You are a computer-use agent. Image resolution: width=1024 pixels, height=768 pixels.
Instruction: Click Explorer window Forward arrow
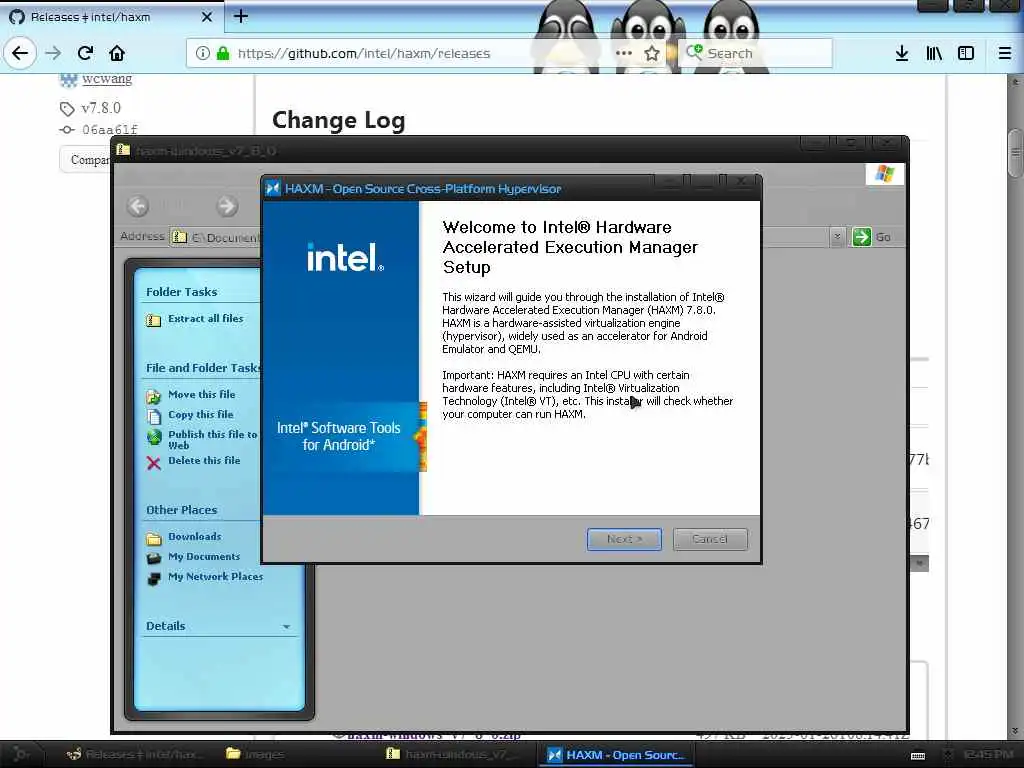[227, 206]
